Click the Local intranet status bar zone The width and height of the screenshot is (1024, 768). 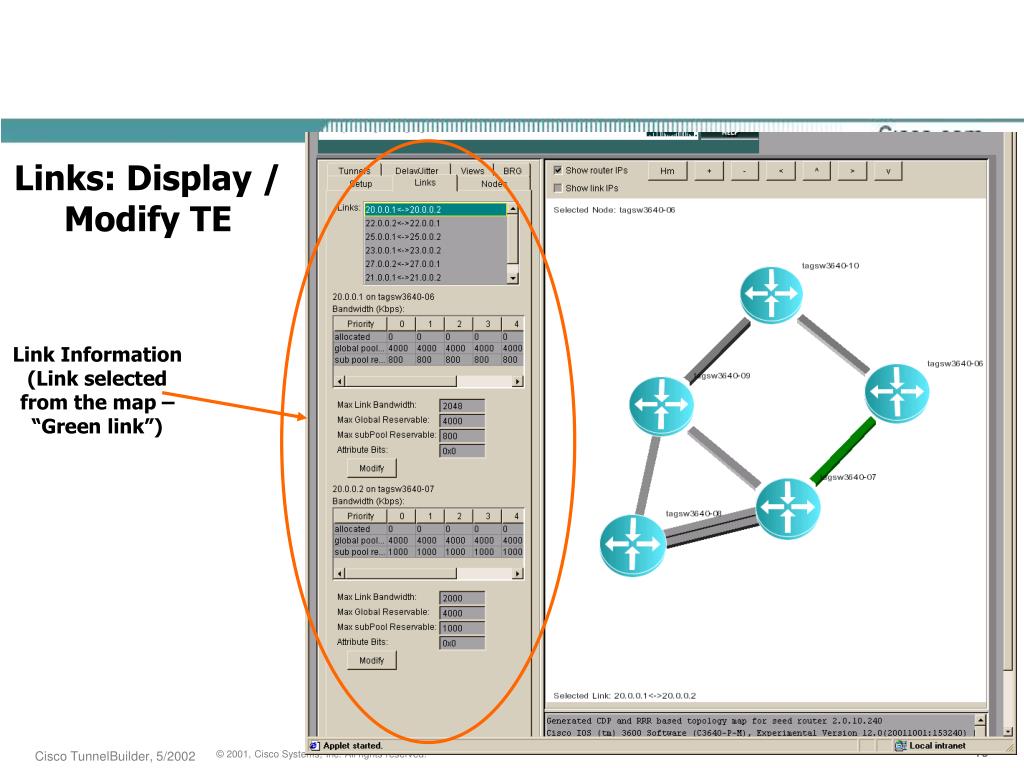click(x=931, y=746)
